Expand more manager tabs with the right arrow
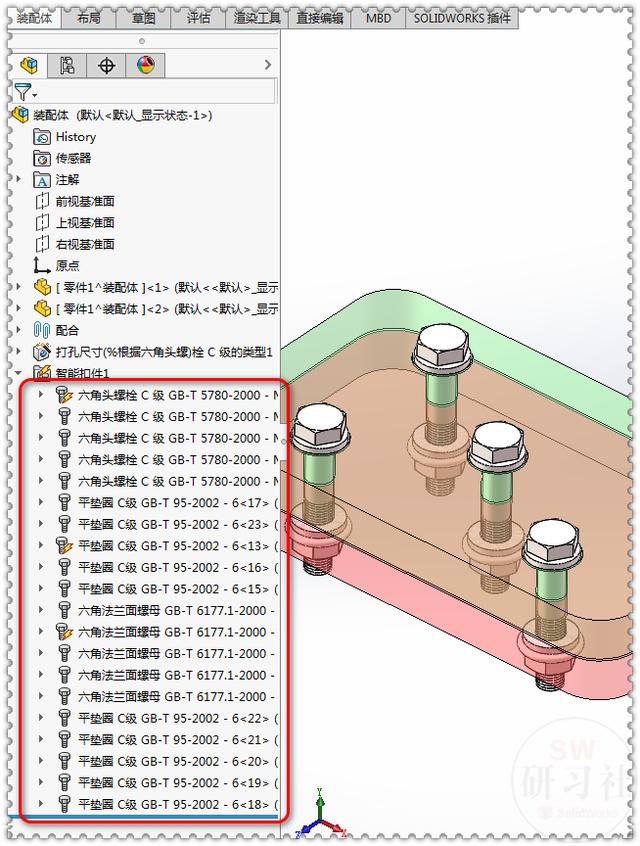Viewport: 640px width, 846px height. [268, 65]
